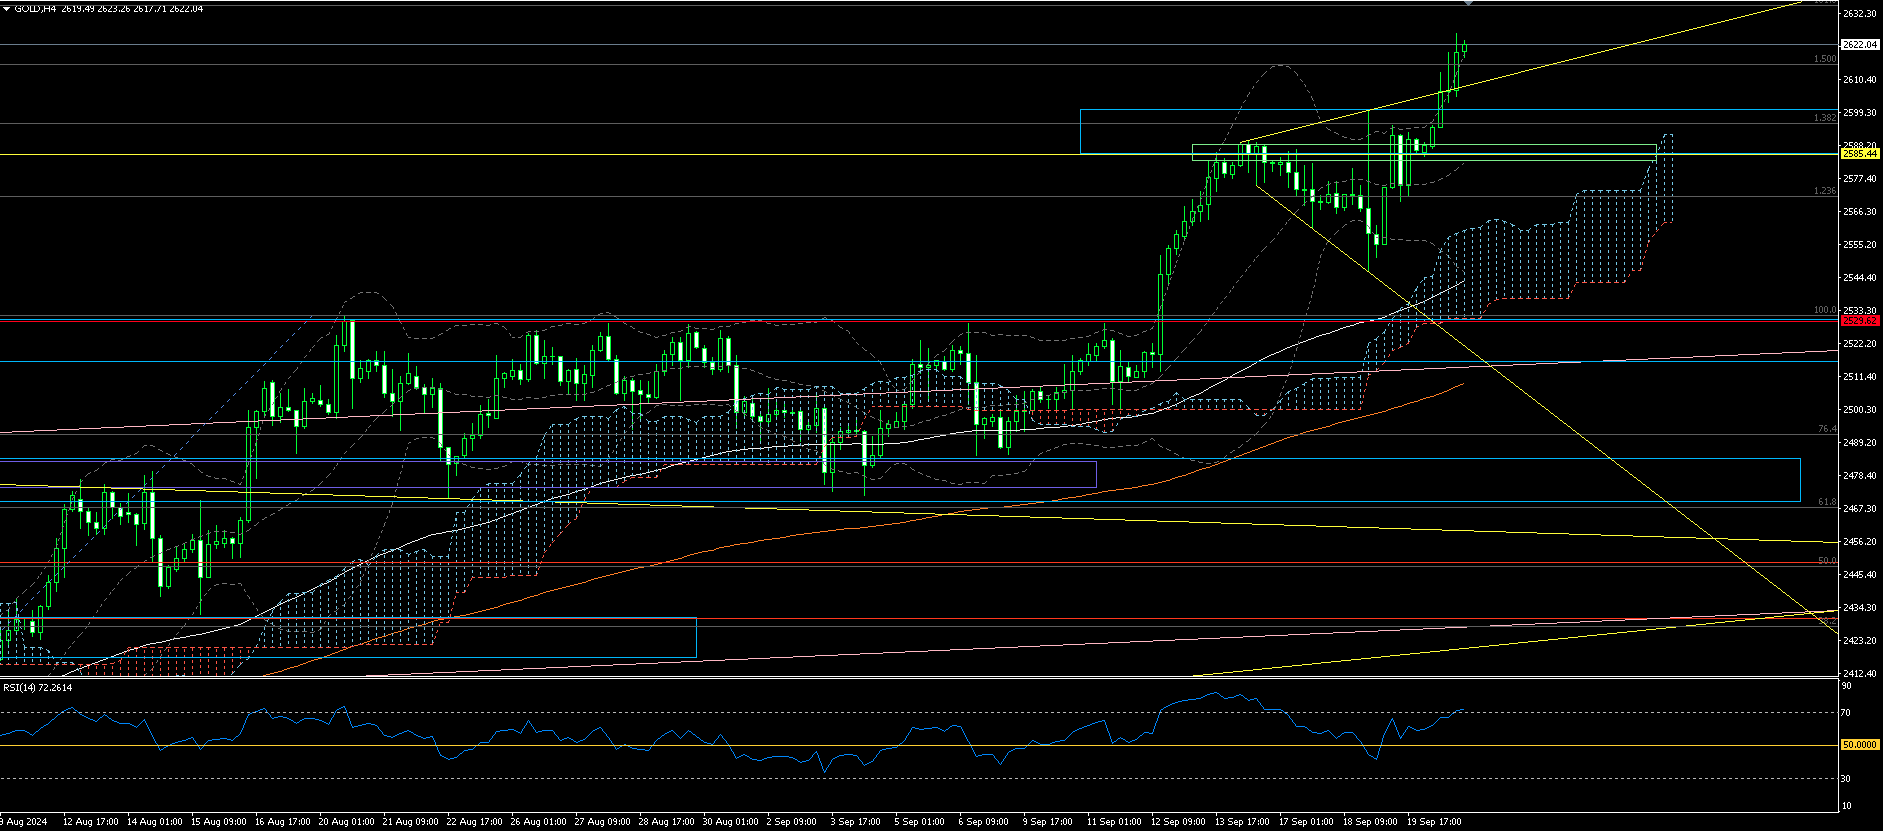Click the 2434.30 price scale label
1883x831 pixels.
(1859, 608)
